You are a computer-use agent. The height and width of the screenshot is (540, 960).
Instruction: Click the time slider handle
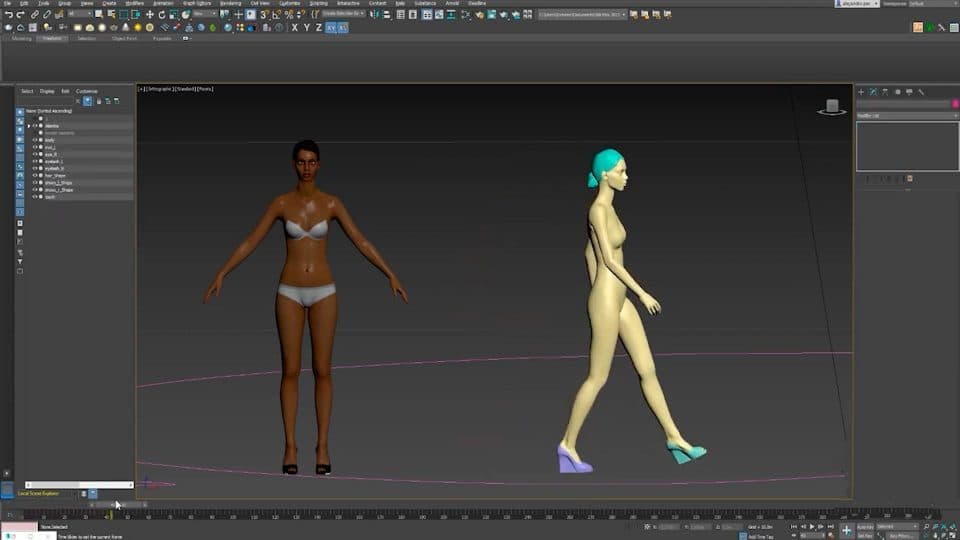coord(118,505)
